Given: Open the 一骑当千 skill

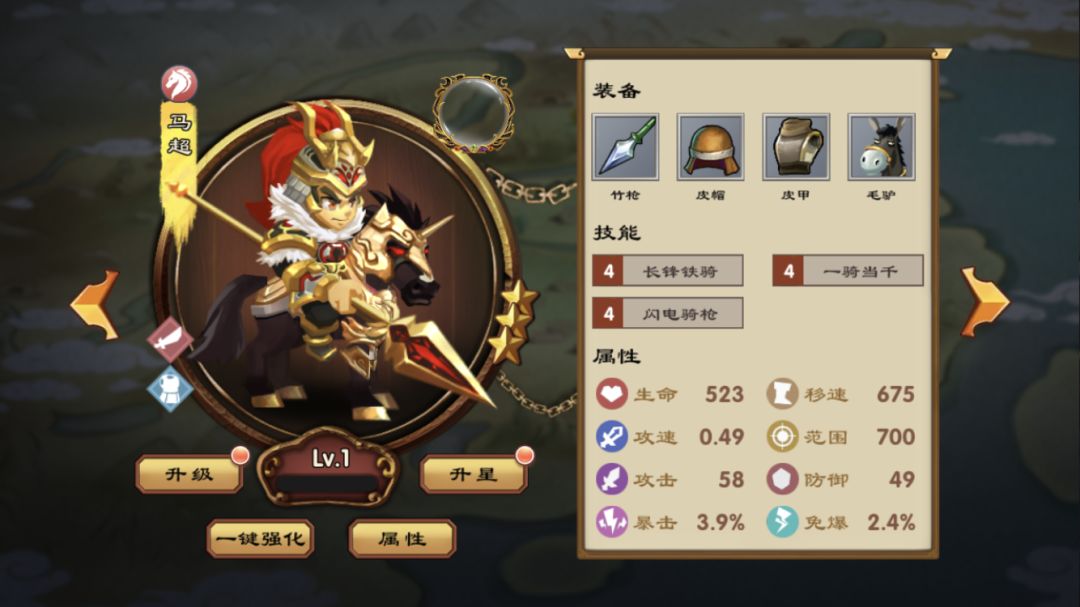Looking at the screenshot, I should coord(848,271).
